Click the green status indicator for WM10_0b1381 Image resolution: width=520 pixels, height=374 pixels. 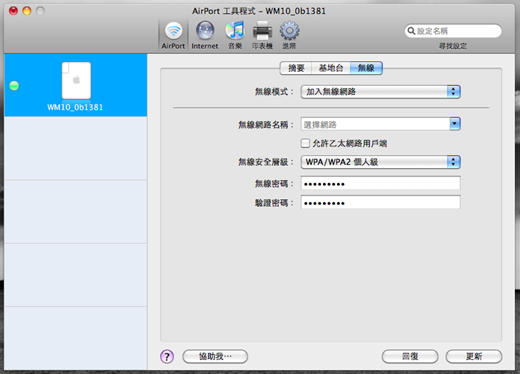[x=14, y=86]
